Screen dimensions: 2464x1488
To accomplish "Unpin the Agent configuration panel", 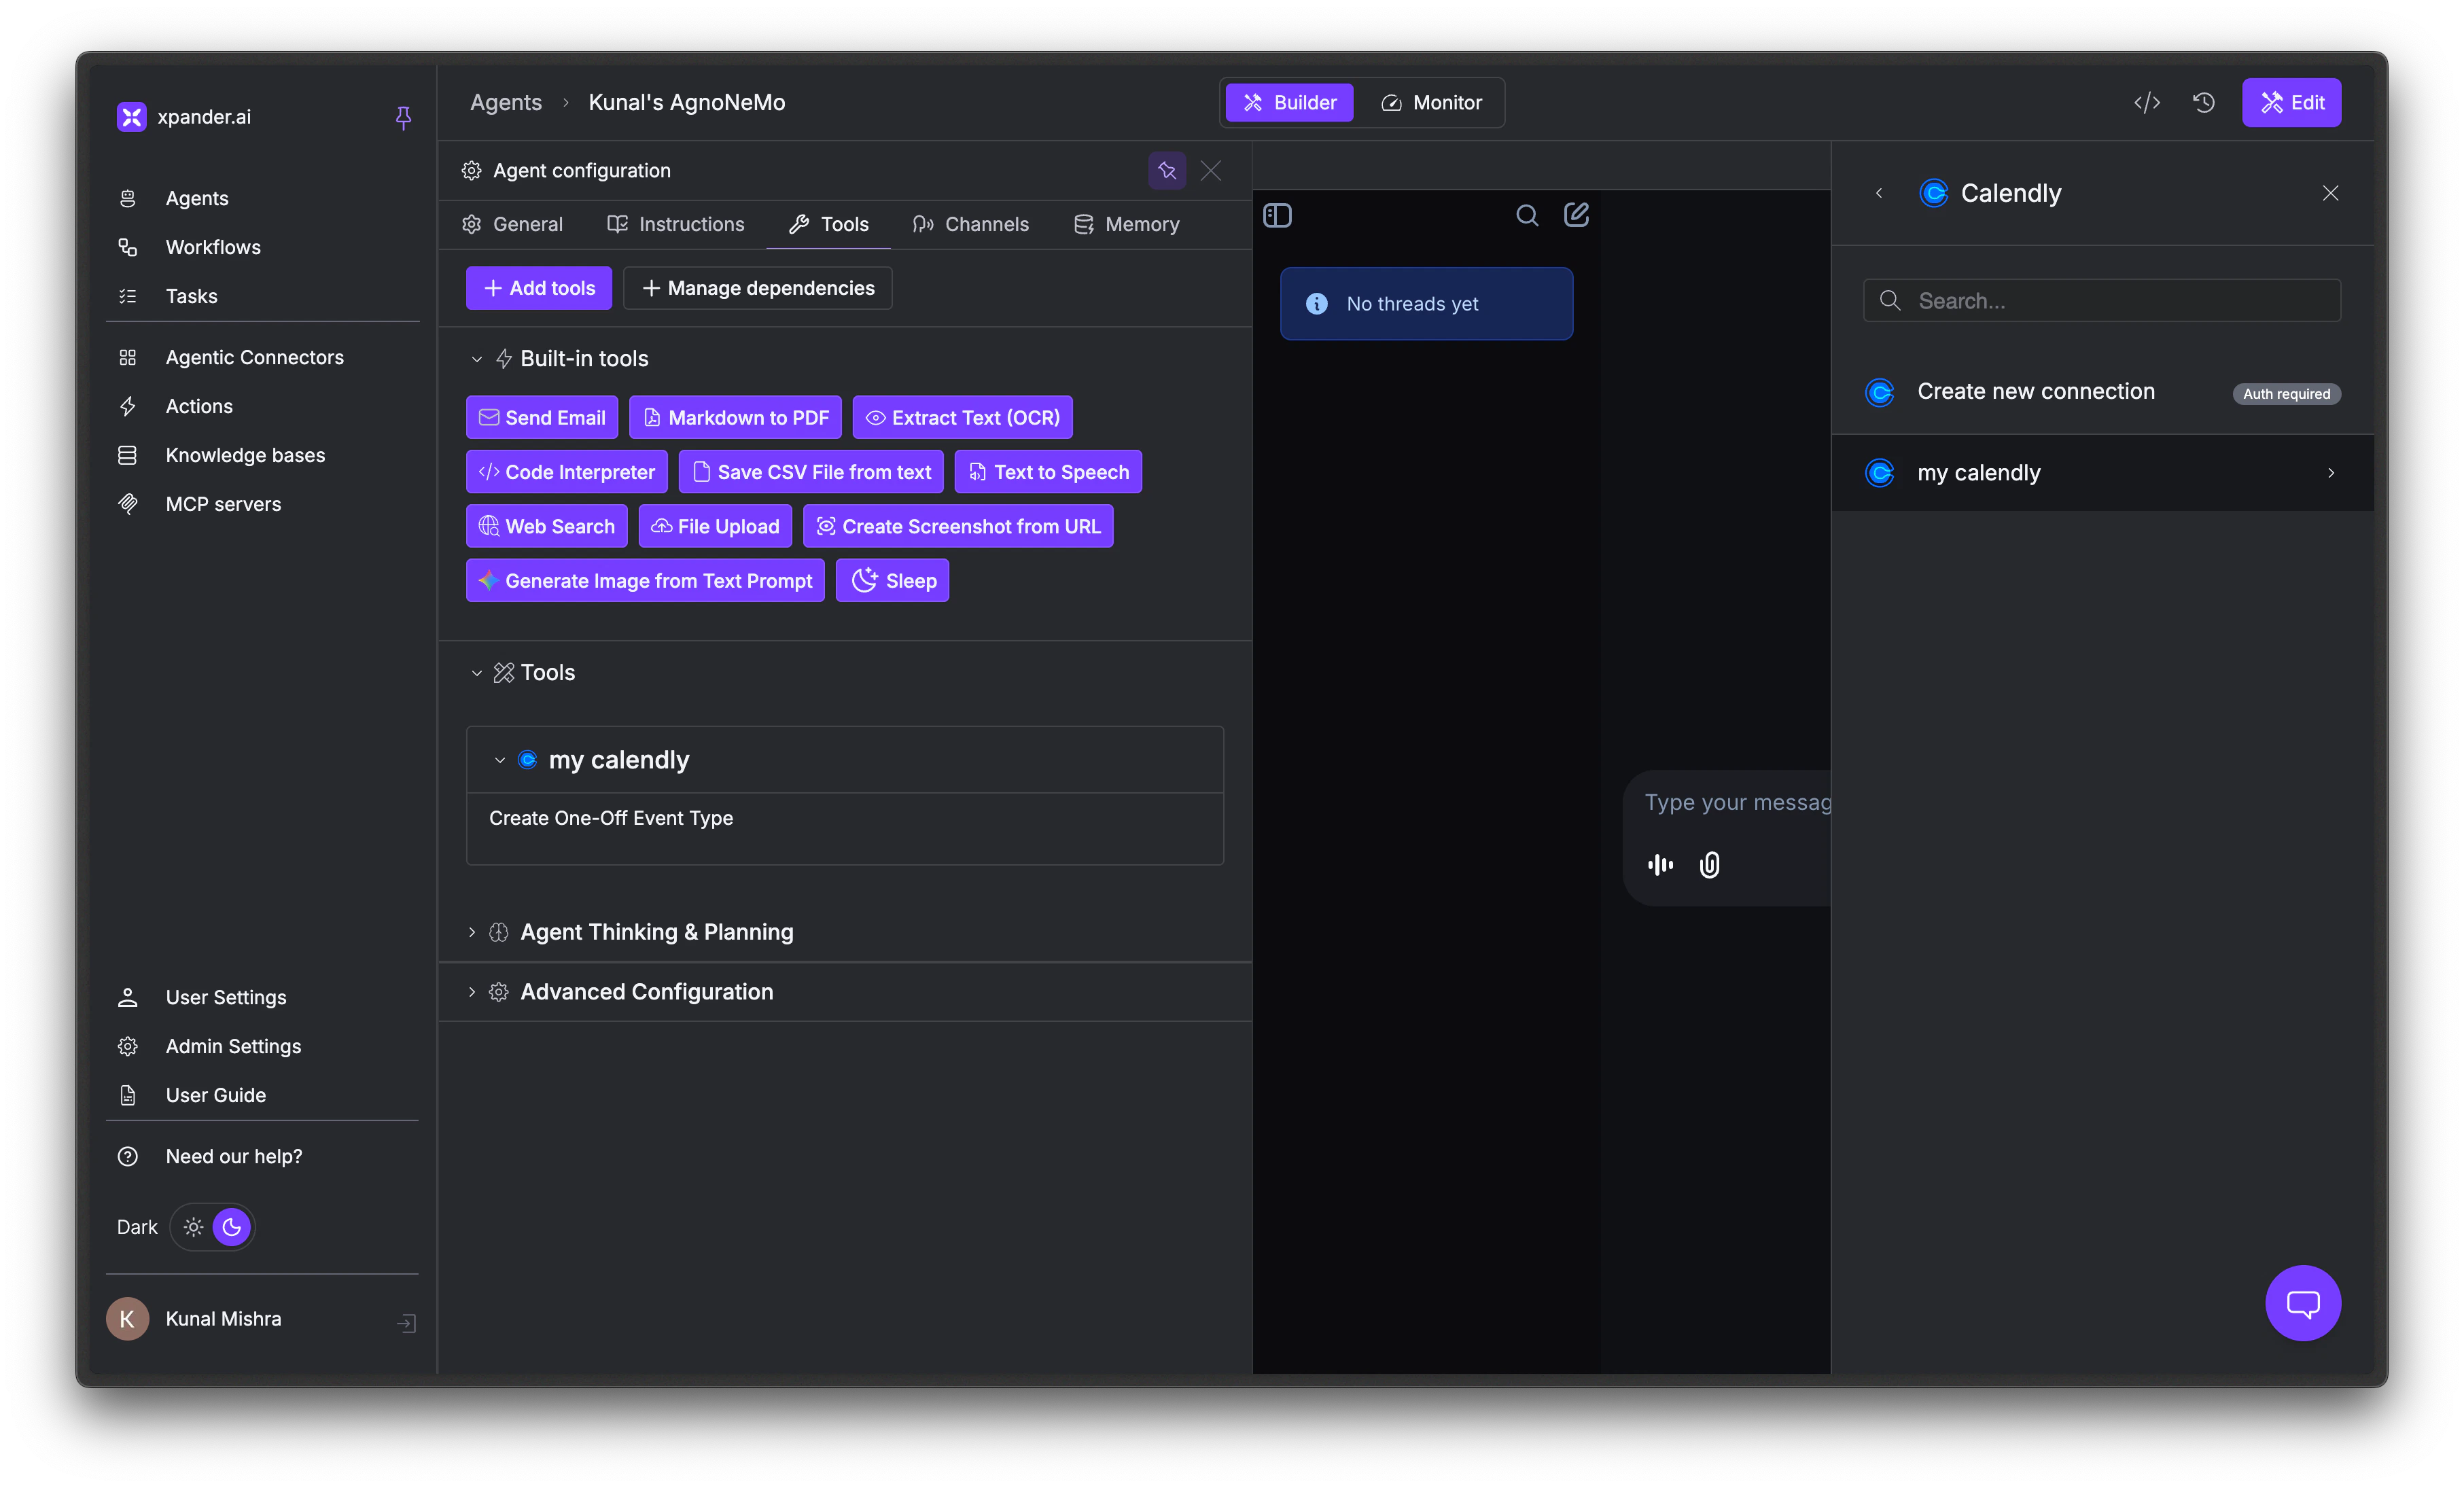I will [1167, 170].
